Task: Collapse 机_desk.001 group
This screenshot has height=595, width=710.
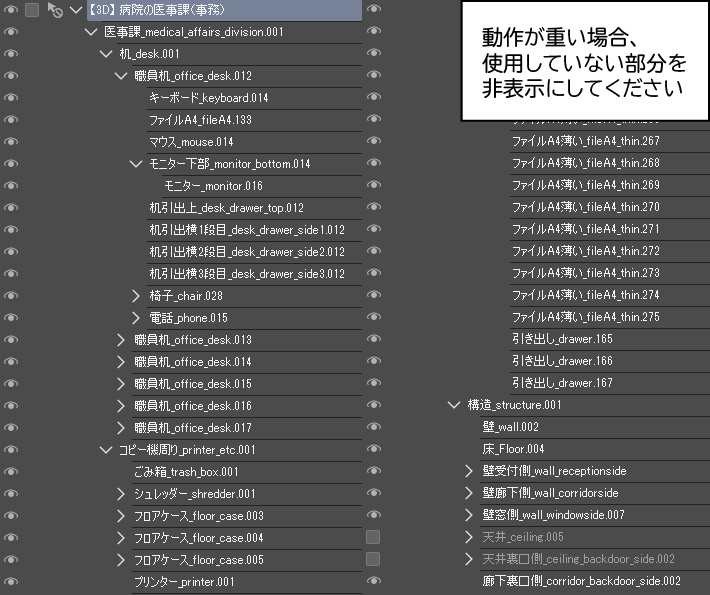Action: click(106, 54)
